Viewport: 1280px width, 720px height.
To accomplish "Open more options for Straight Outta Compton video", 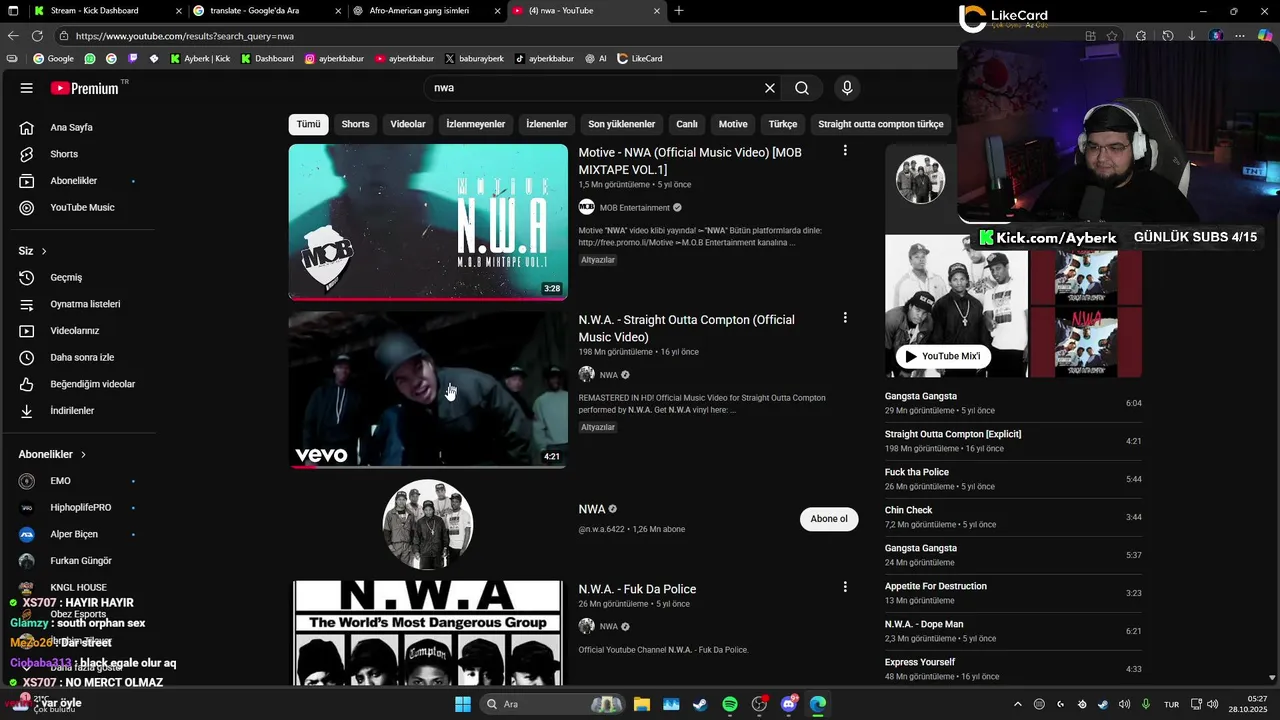I will (x=845, y=318).
